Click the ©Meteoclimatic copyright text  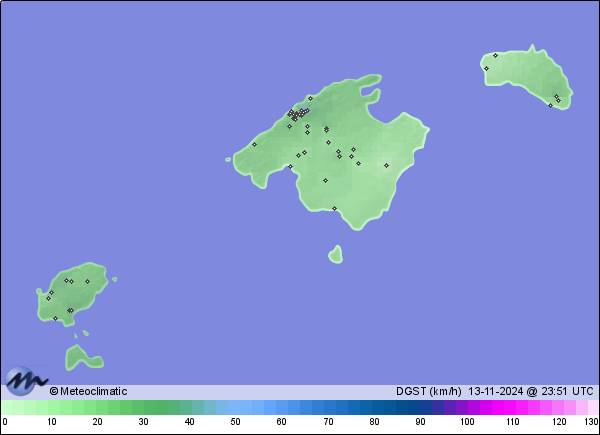click(88, 391)
